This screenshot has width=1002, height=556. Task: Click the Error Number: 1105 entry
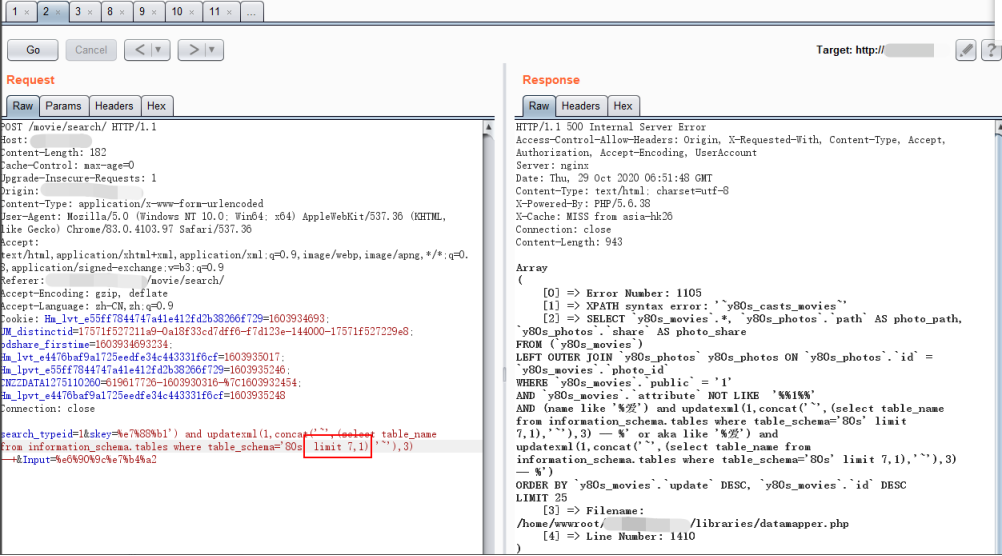pos(622,293)
